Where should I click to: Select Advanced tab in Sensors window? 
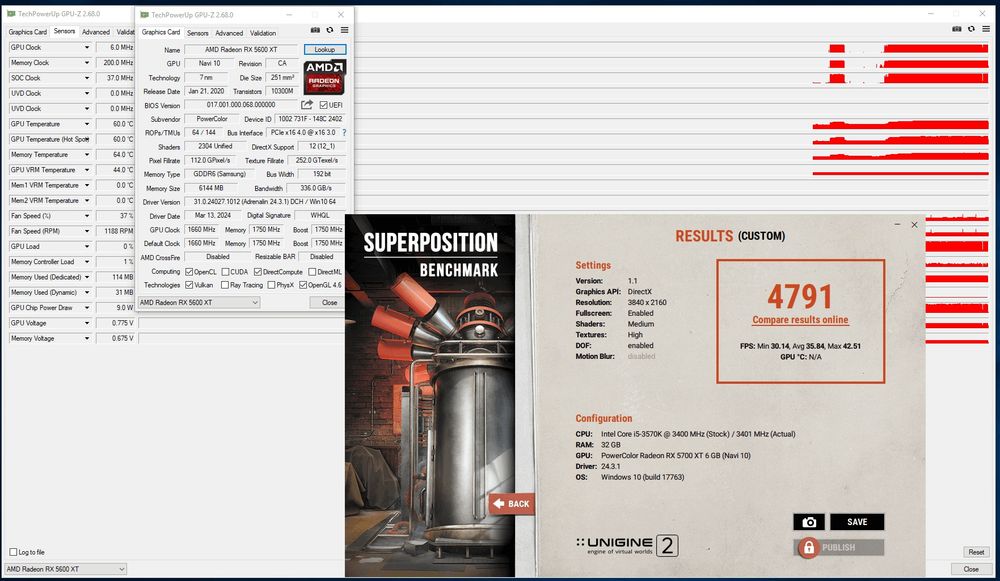tap(96, 31)
